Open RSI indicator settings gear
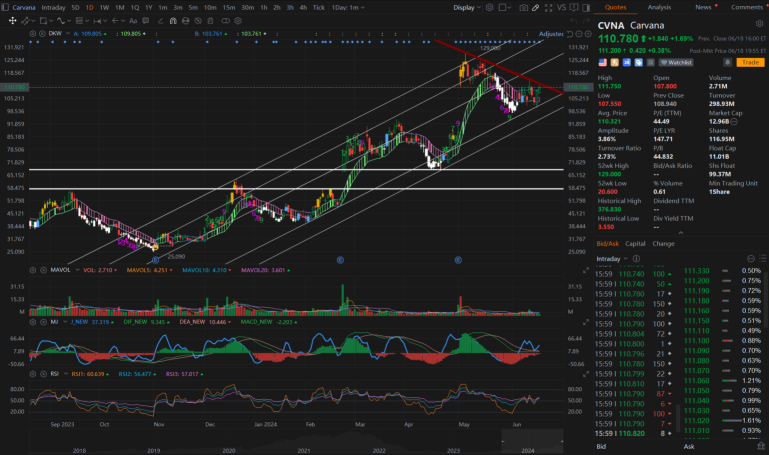The width and height of the screenshot is (769, 455). 32,374
